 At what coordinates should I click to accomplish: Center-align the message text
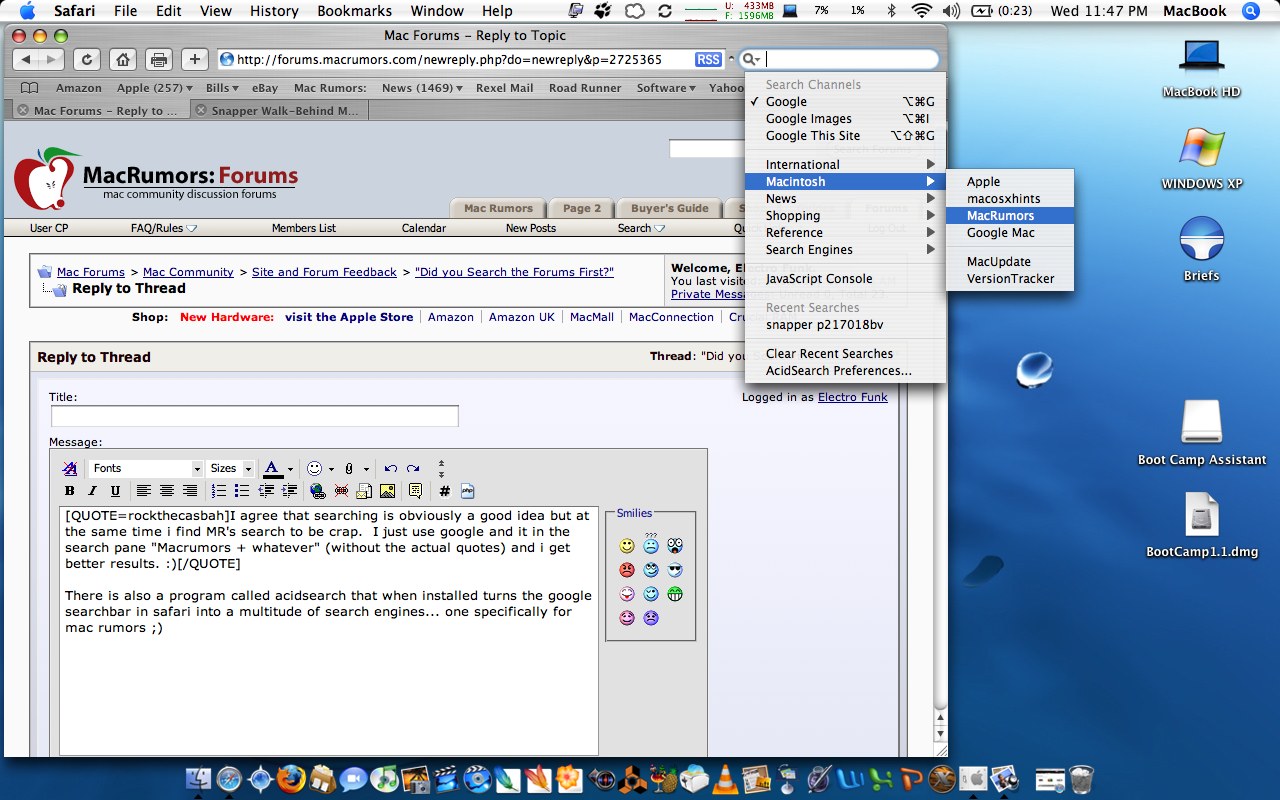pos(167,491)
